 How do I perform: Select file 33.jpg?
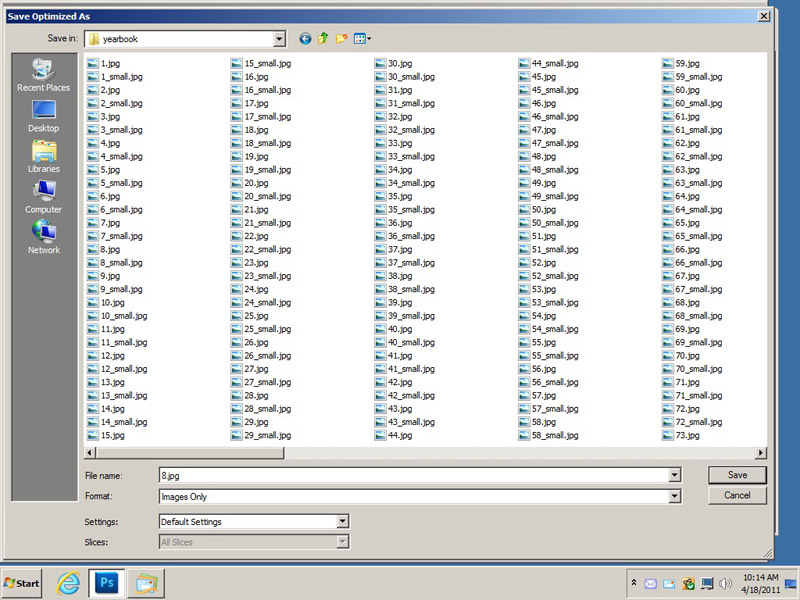(393, 143)
